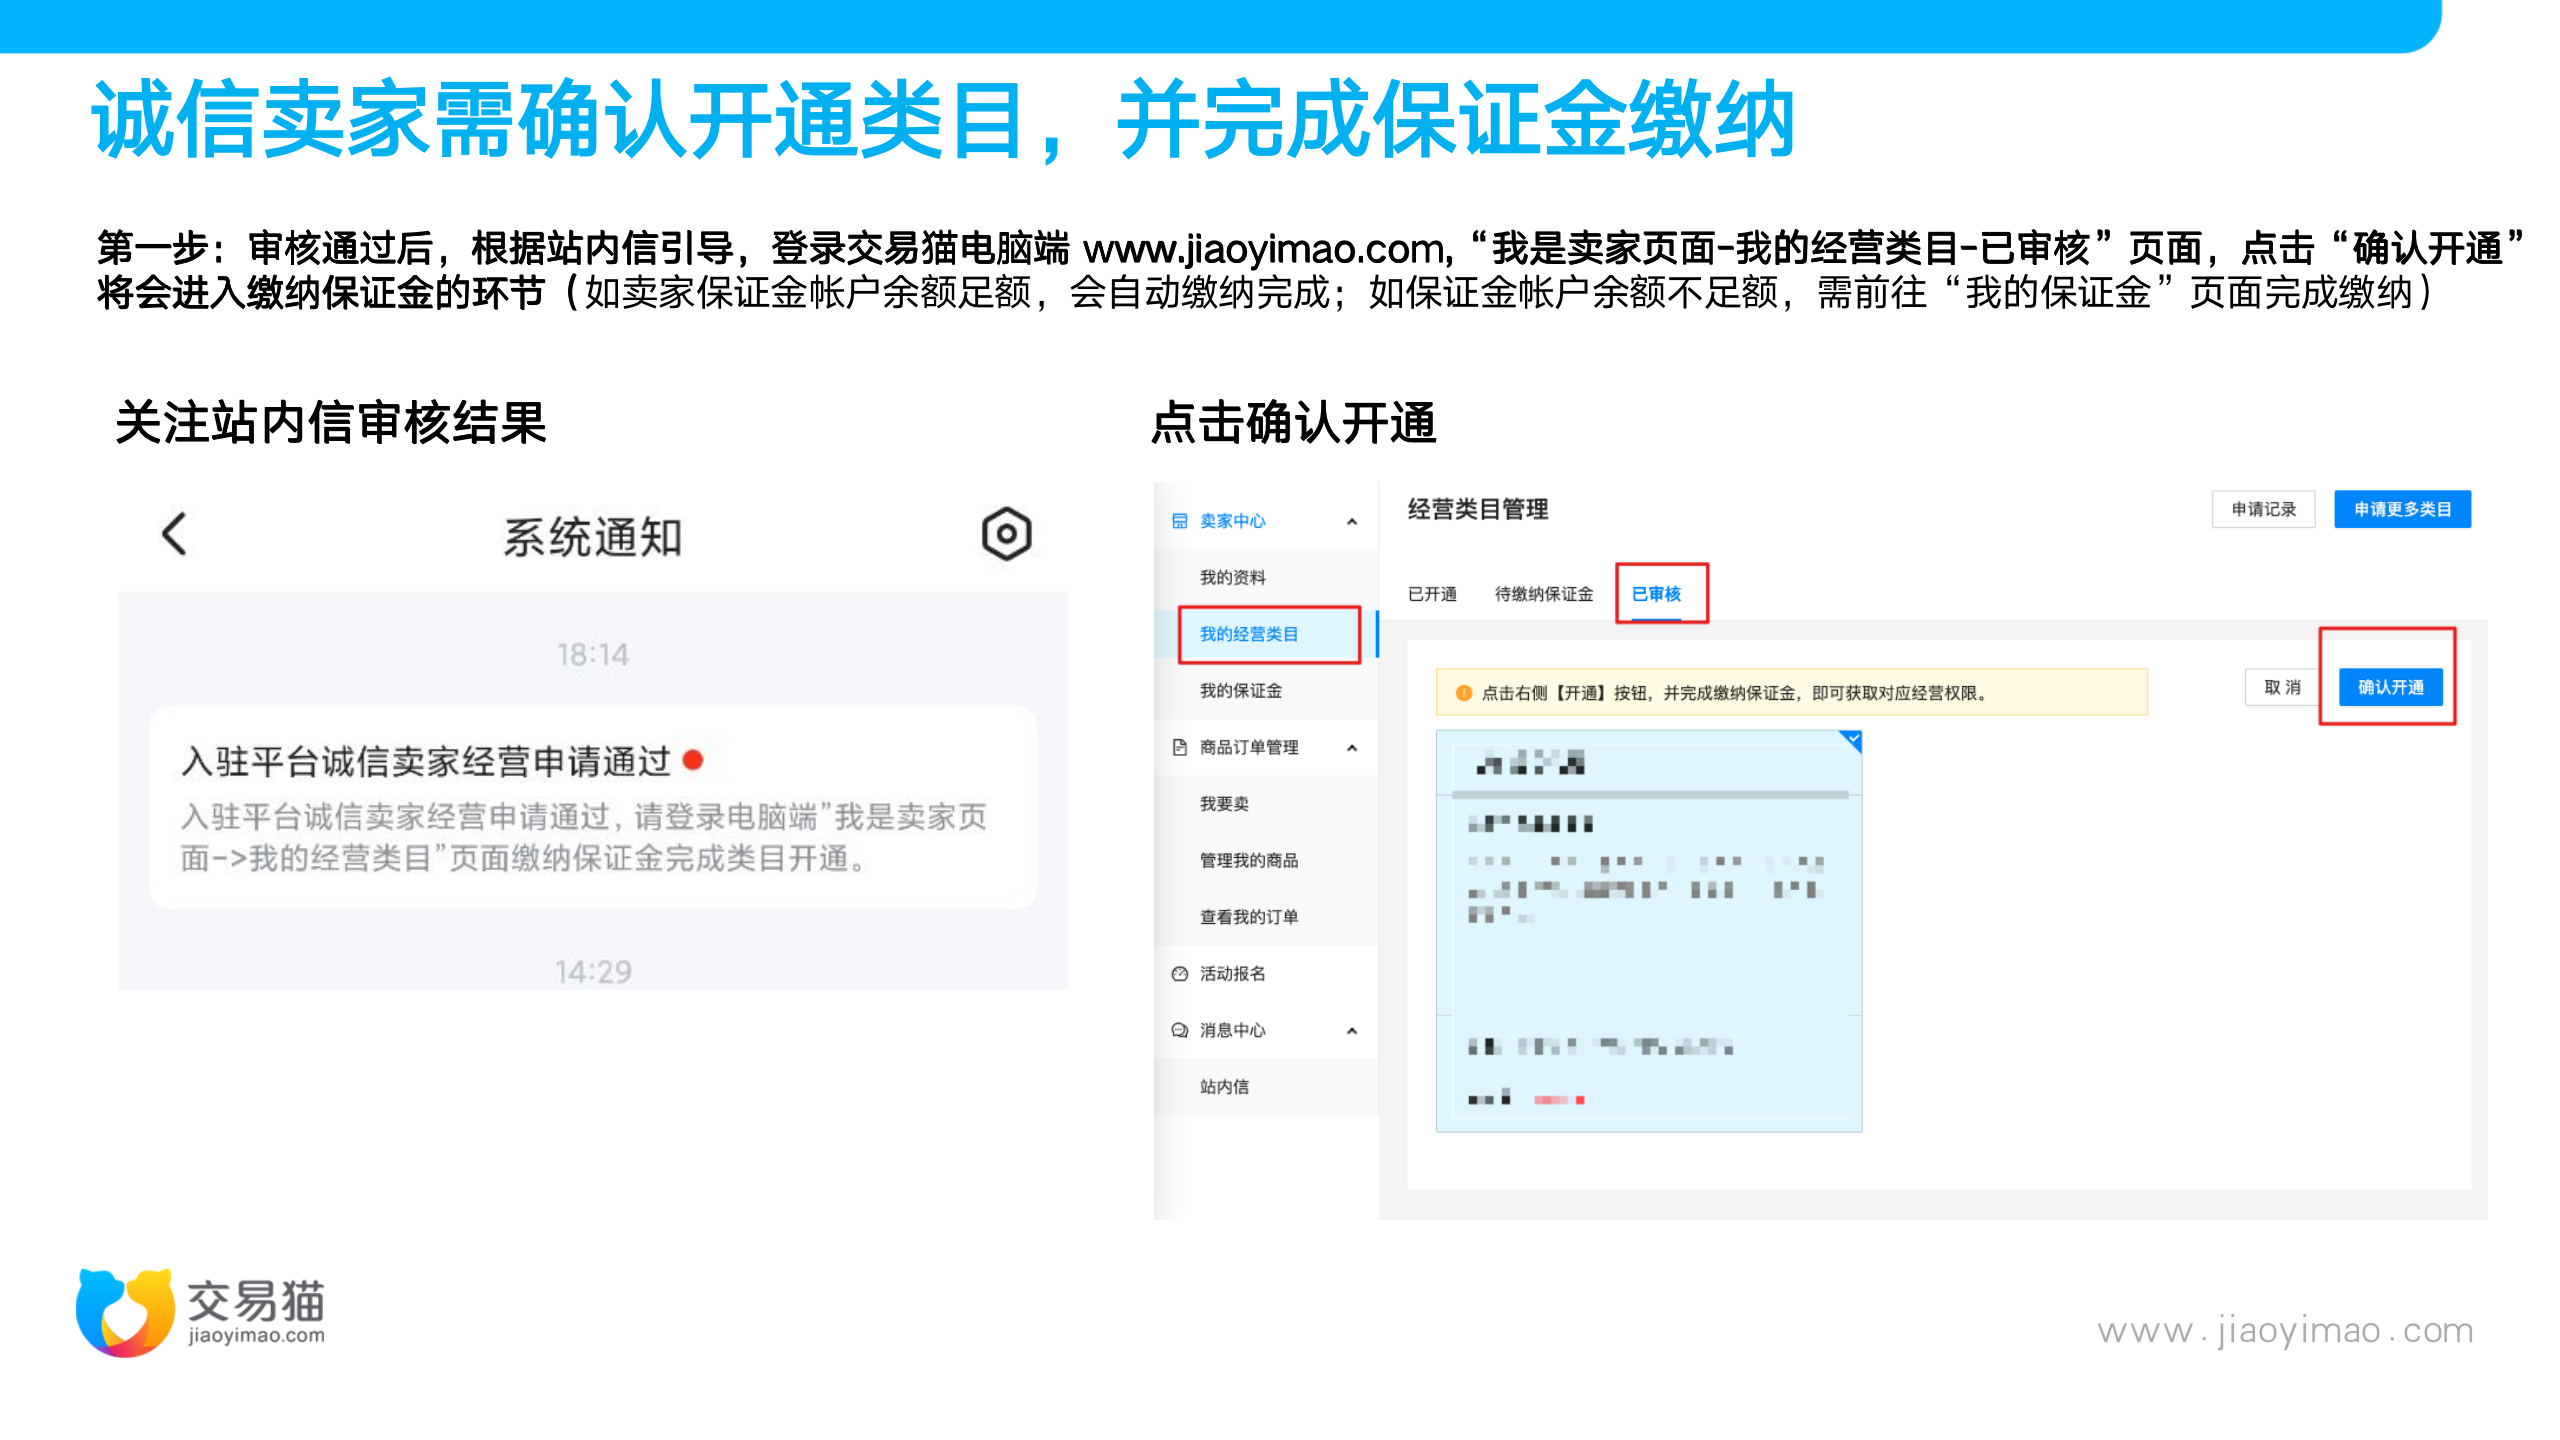Collapse the 消息中心 section arrow
This screenshot has height=1440, width=2560.
(x=1352, y=1030)
